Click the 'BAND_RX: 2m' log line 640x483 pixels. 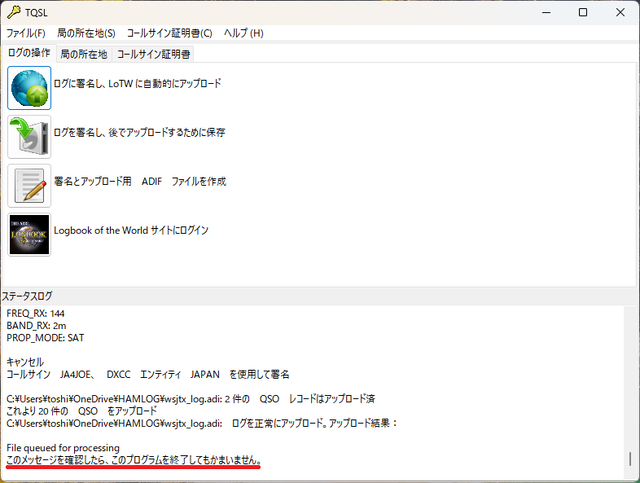tap(36, 326)
